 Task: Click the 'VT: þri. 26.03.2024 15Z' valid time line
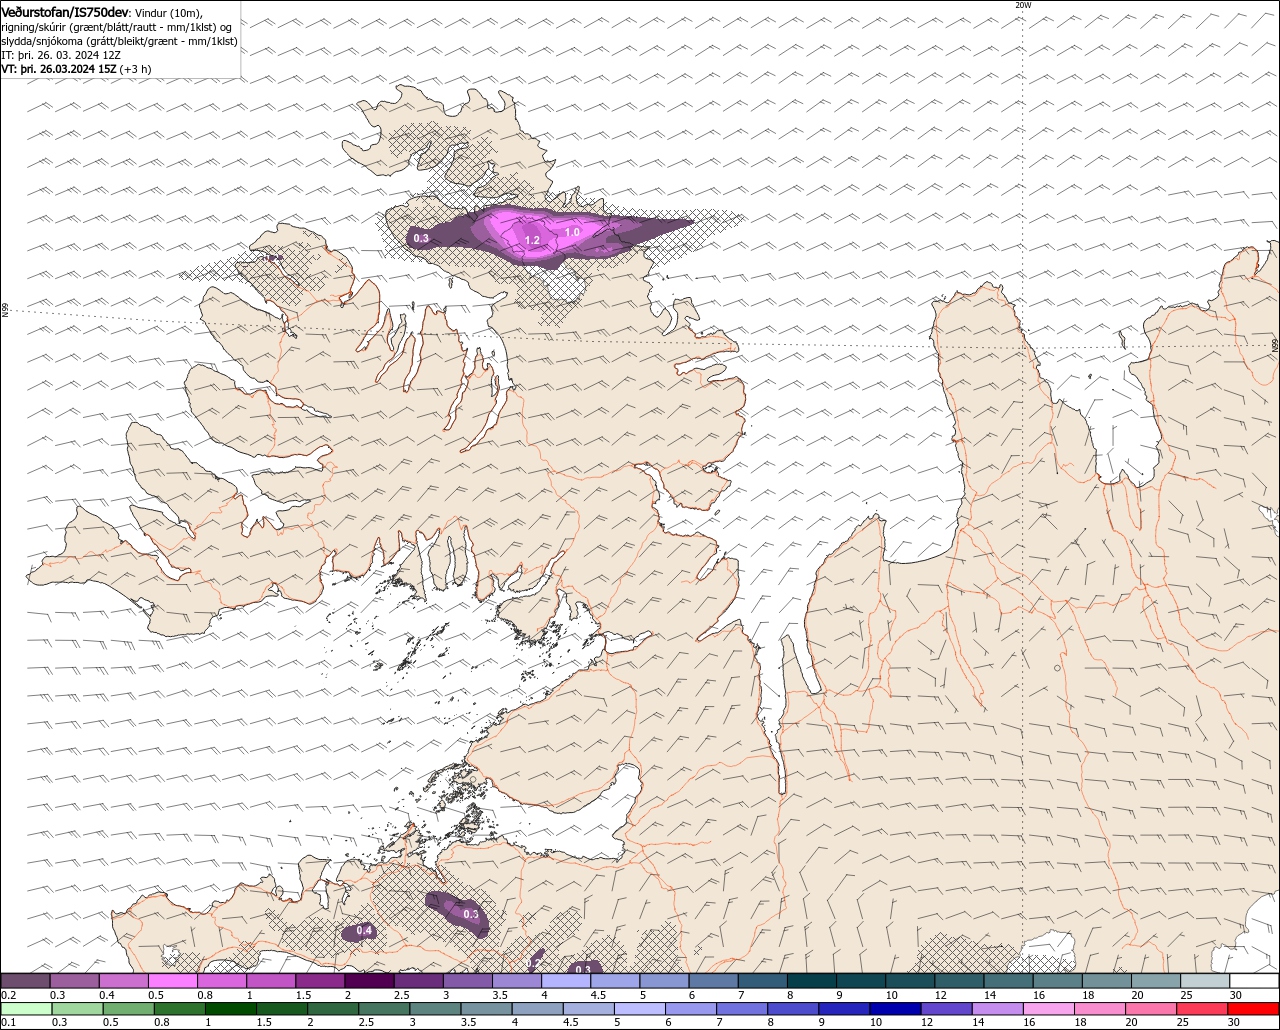click(77, 69)
